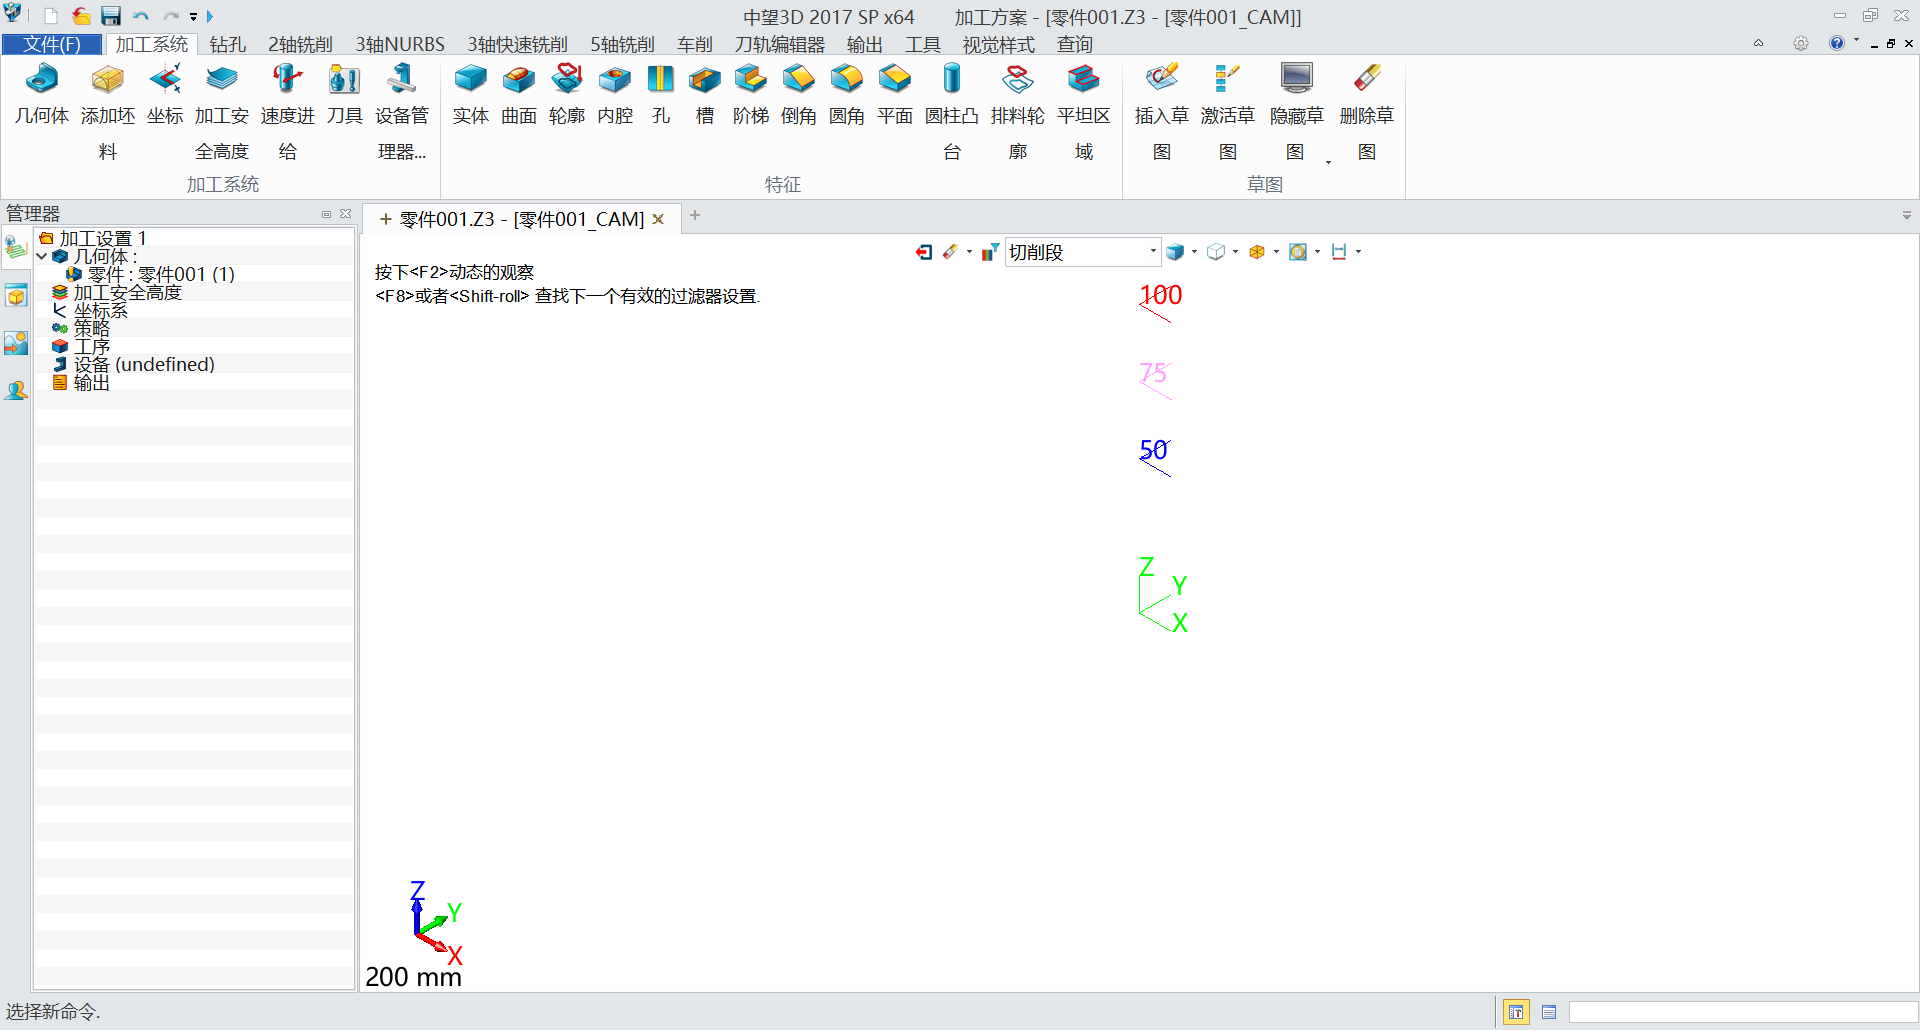Viewport: 1920px width, 1030px height.
Task: Select the 轮廓 profile feature icon
Action: pyautogui.click(x=567, y=80)
